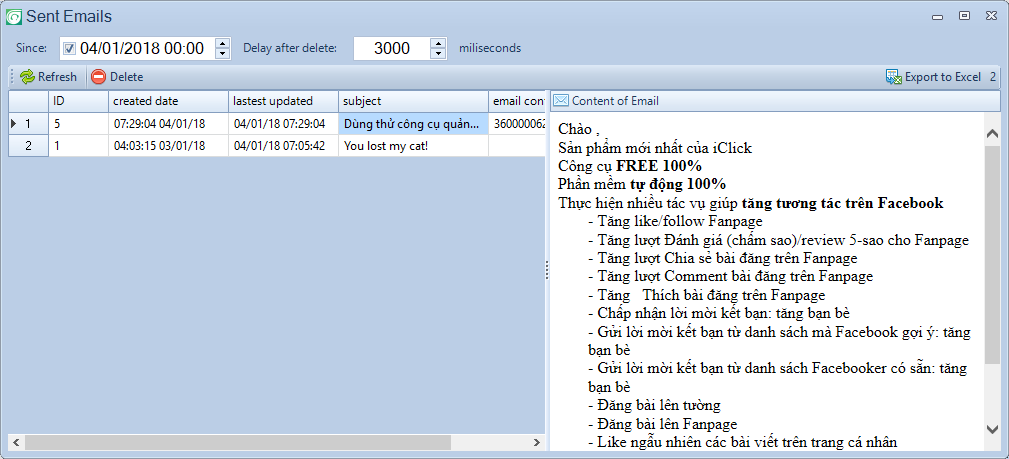
Task: Click created date 07:29:04 04/01/18
Action: coord(168,124)
